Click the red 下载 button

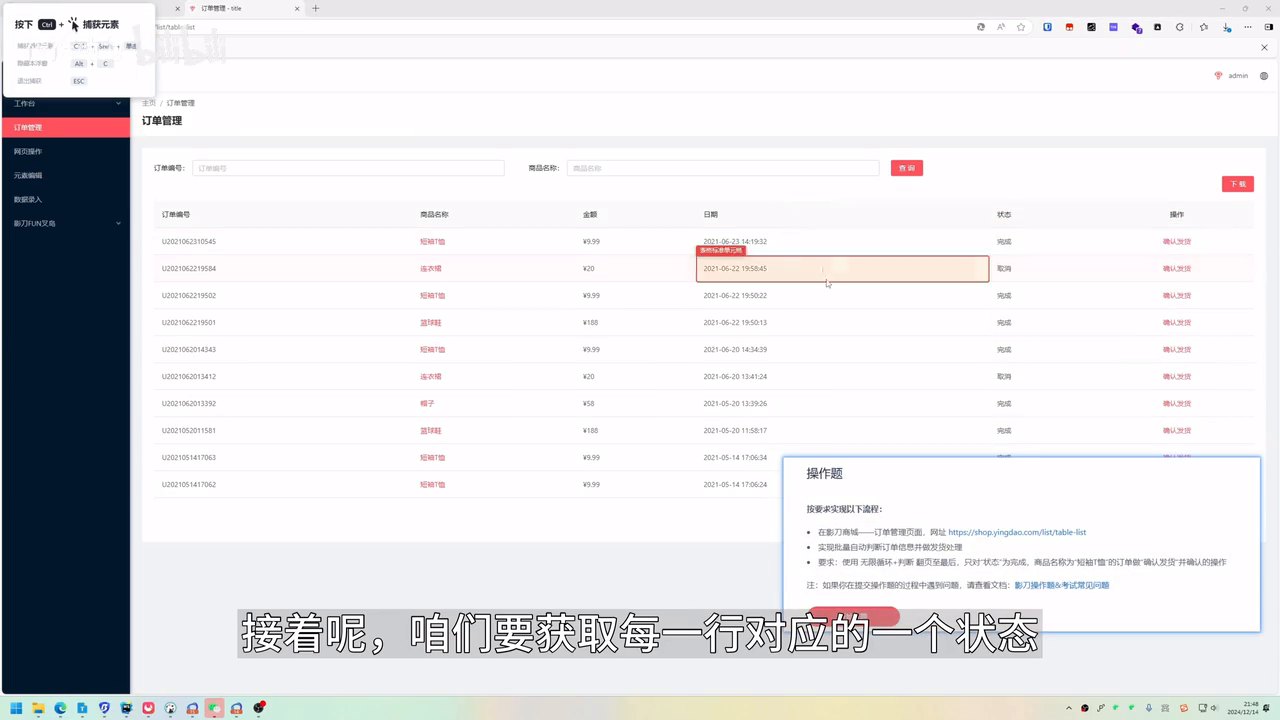click(x=1238, y=184)
